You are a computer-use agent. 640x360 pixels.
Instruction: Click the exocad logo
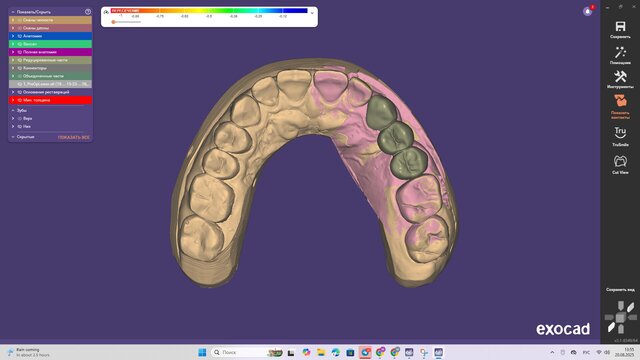click(563, 329)
